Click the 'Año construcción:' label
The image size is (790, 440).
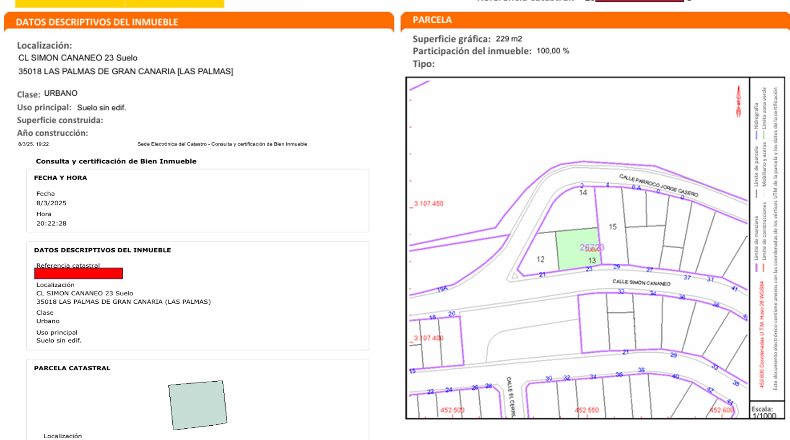pyautogui.click(x=52, y=133)
